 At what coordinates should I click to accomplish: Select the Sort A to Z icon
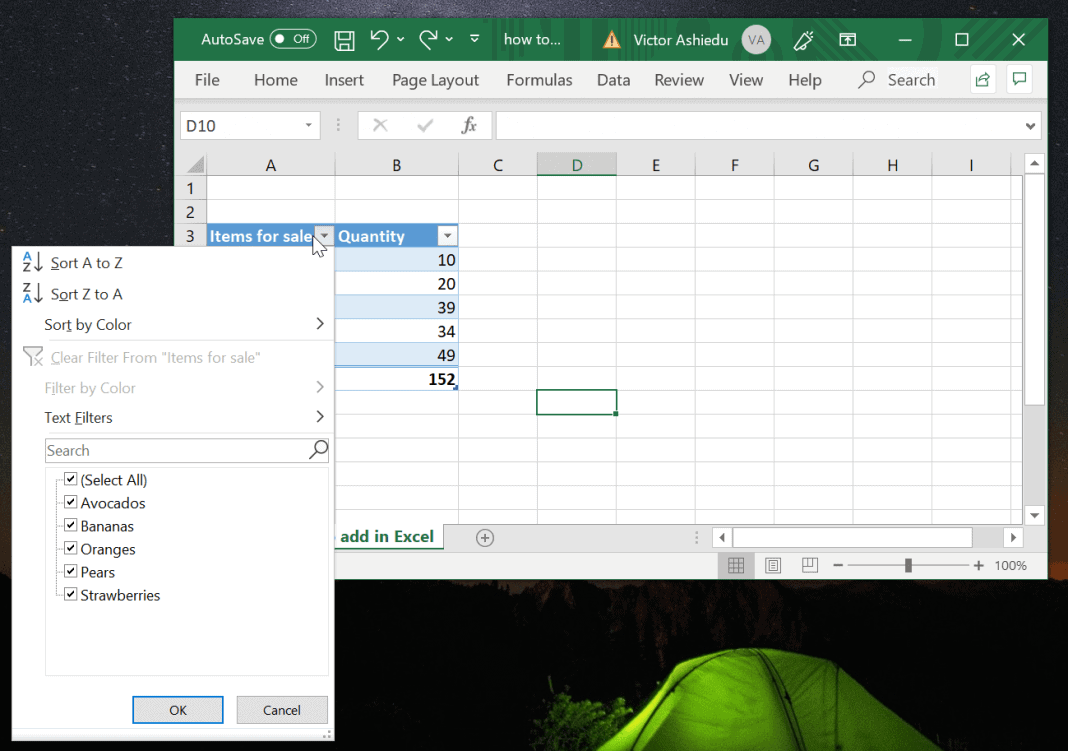tap(33, 262)
